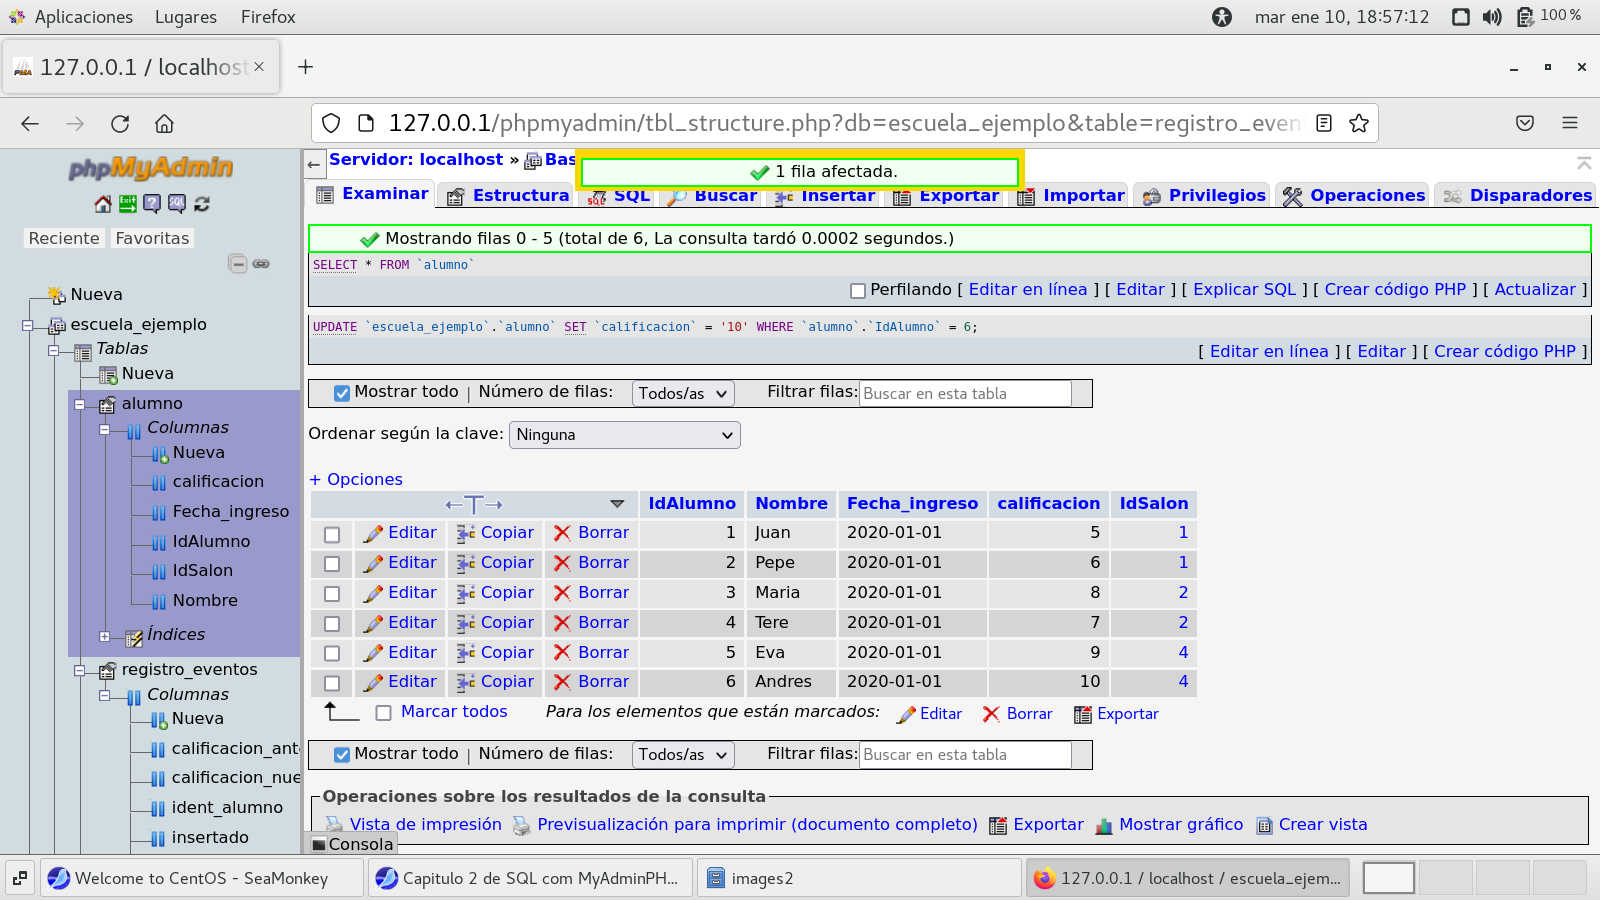The image size is (1600, 900).
Task: Click the Explicar SQL link
Action: 1244,290
